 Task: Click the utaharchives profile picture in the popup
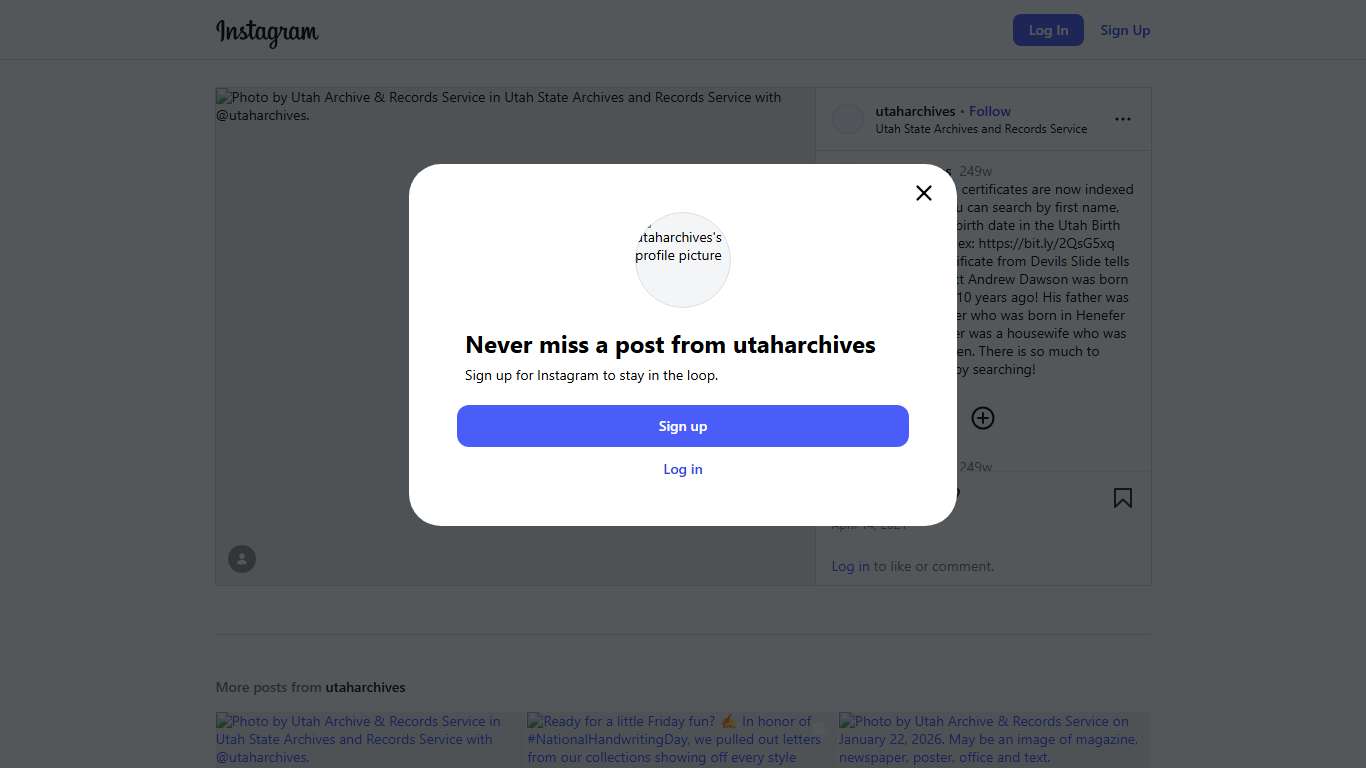coord(683,260)
